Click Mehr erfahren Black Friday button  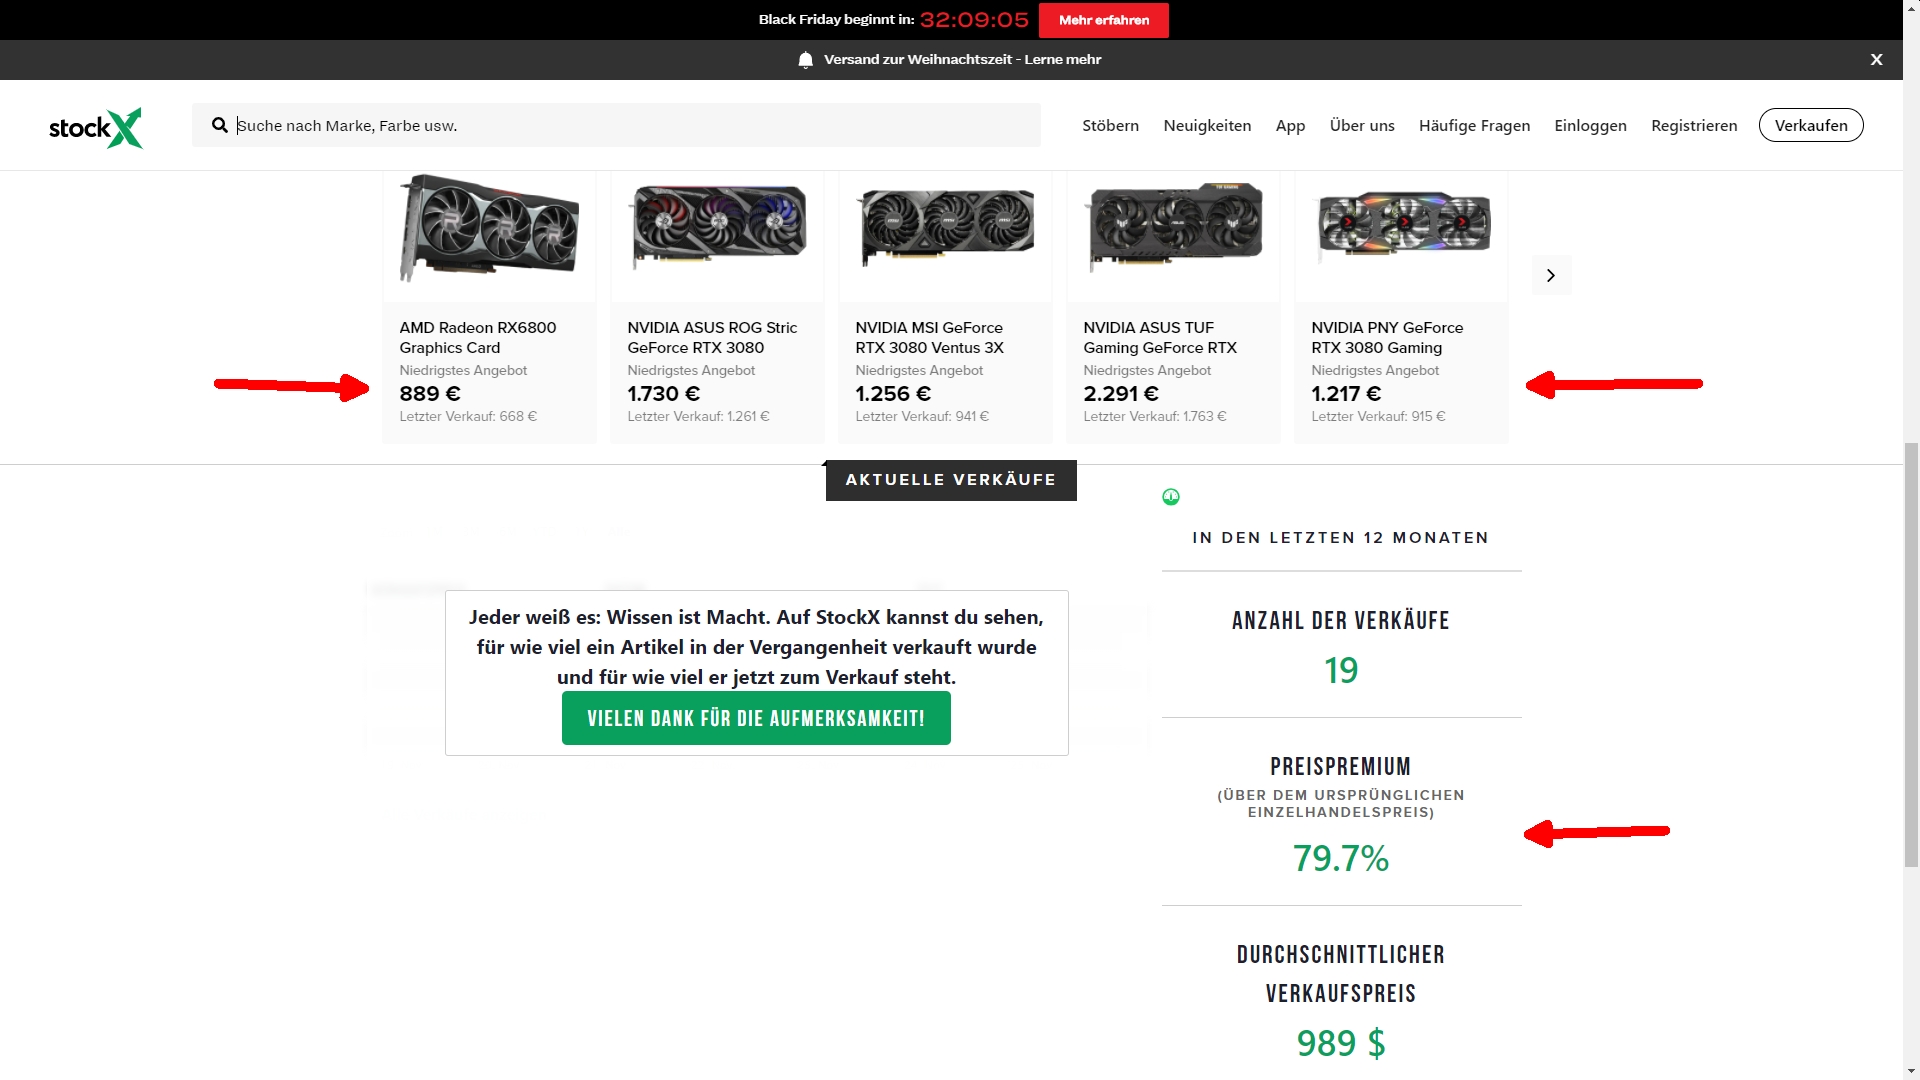click(x=1104, y=20)
